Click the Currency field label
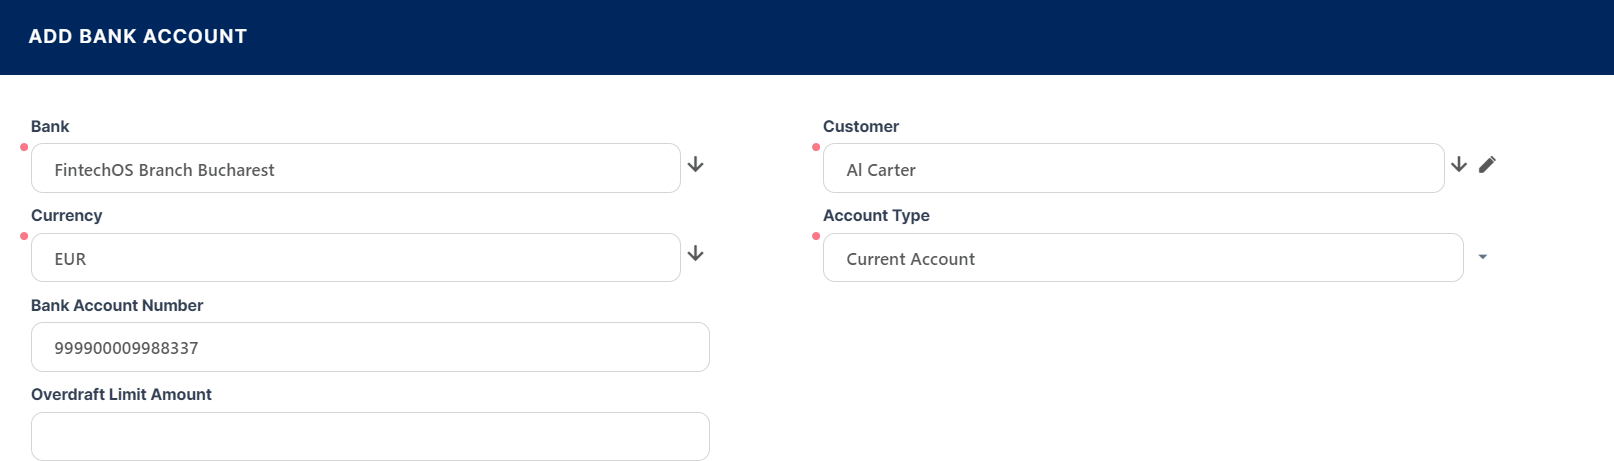Screen dimensions: 1614x461 [67, 216]
